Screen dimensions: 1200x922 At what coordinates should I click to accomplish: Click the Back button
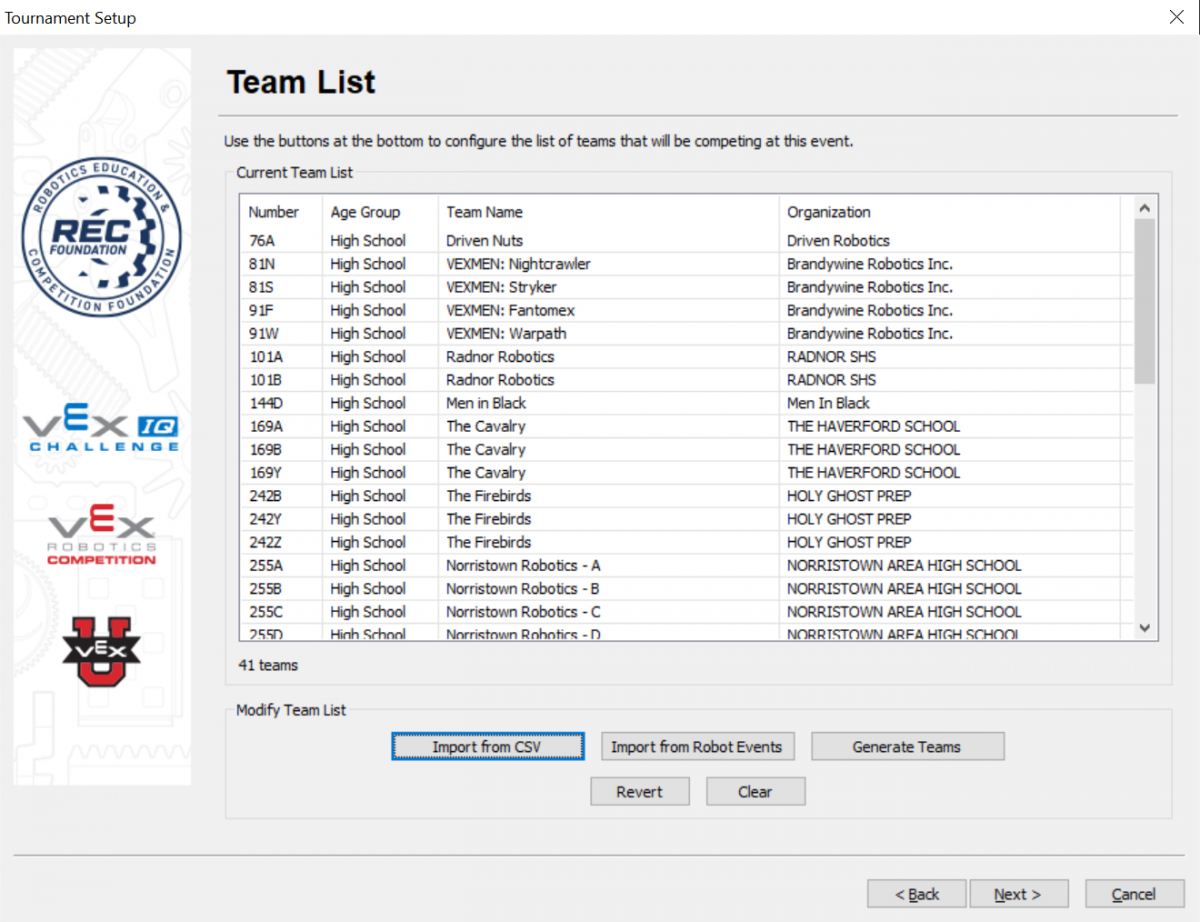916,893
